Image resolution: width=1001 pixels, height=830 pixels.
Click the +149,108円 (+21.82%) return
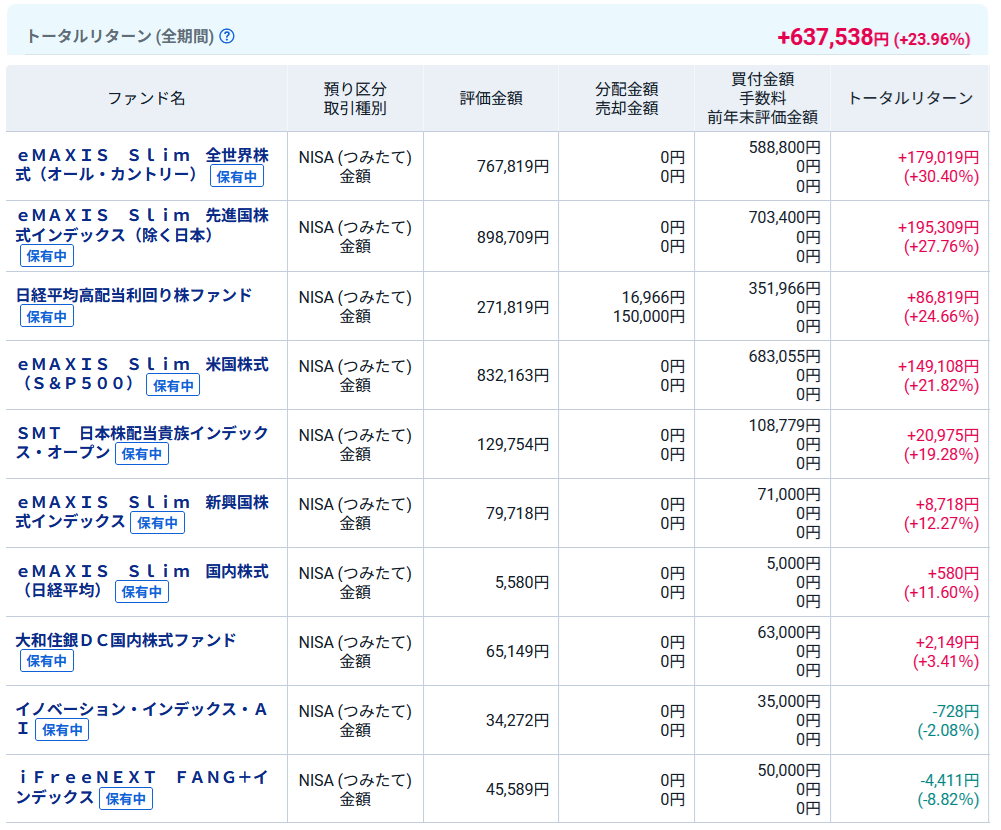click(x=938, y=376)
